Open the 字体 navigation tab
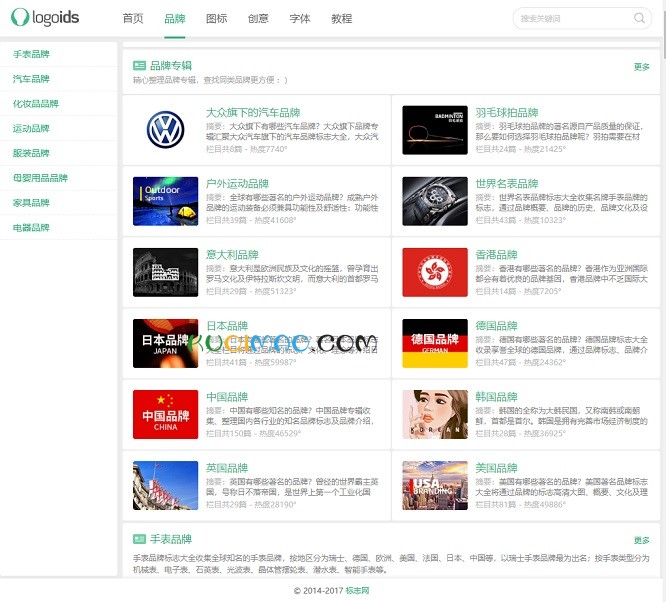This screenshot has width=666, height=602. pyautogui.click(x=299, y=19)
